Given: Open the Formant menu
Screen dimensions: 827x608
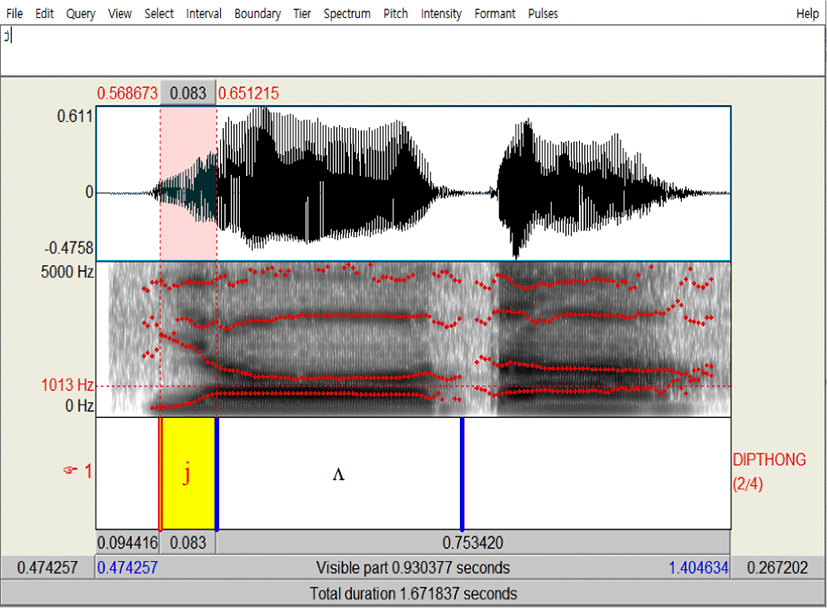Looking at the screenshot, I should pos(495,13).
